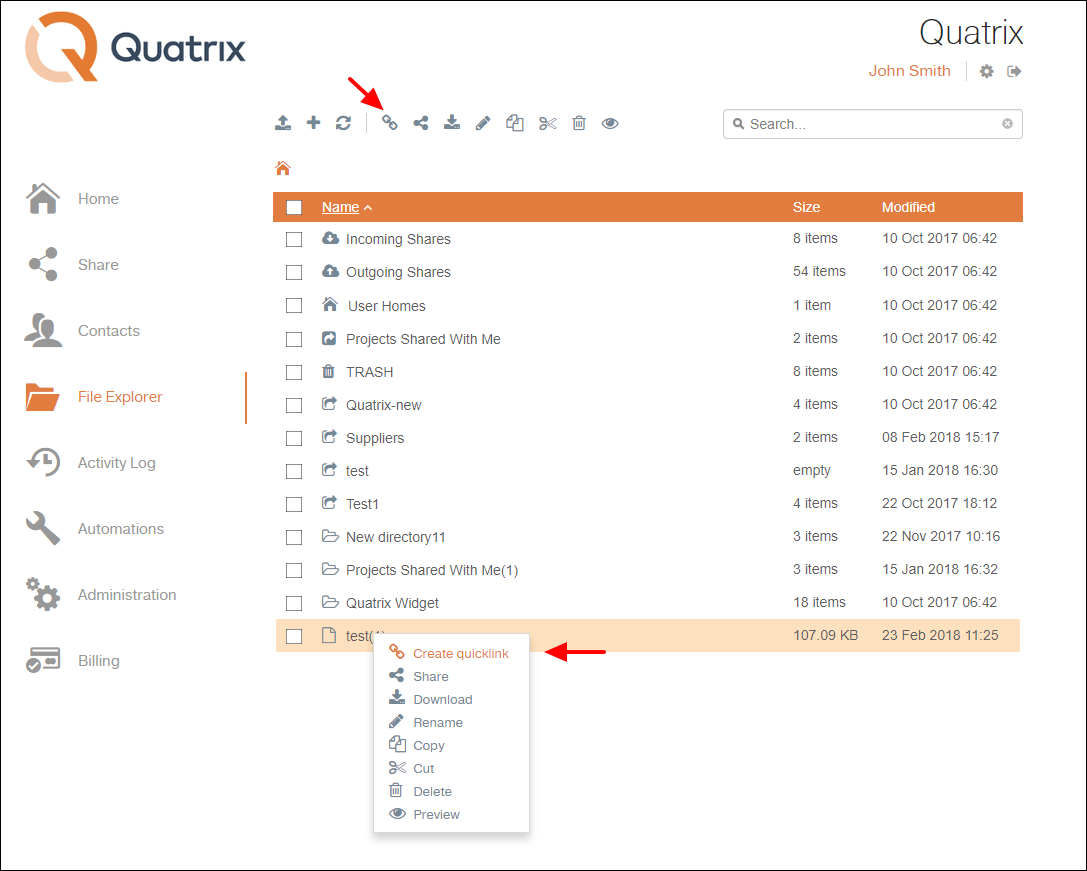
Task: Click the 'empty' size cell of test
Action: [x=812, y=471]
